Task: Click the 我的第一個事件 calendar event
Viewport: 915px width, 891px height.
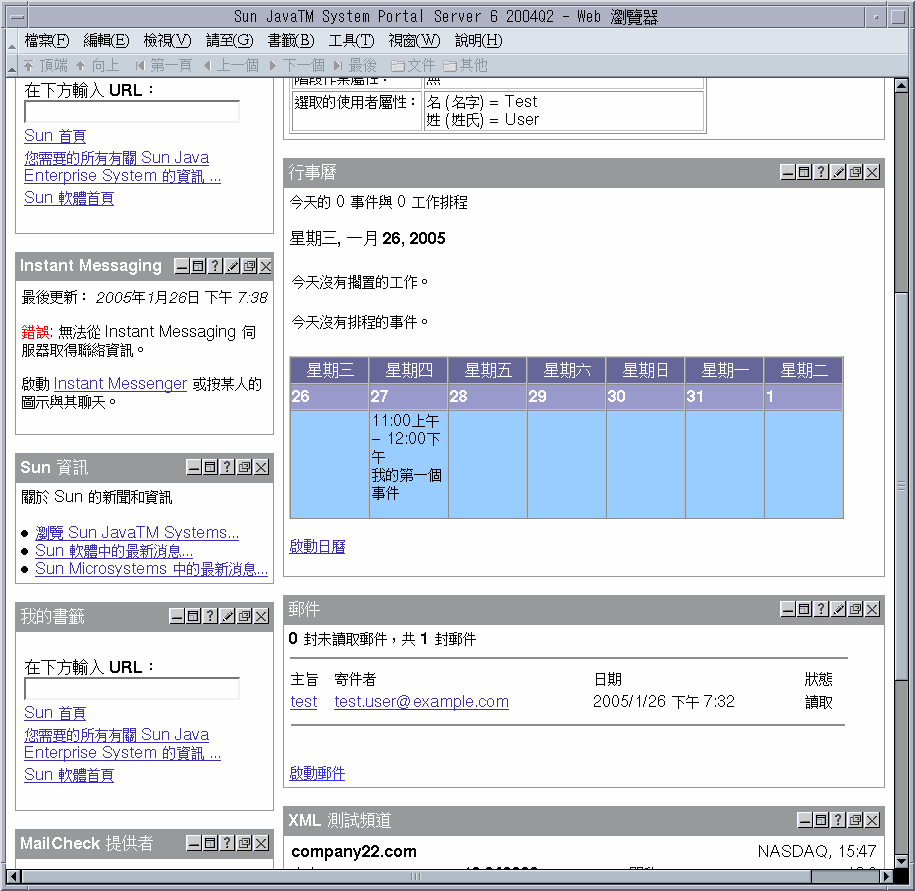Action: pyautogui.click(x=407, y=484)
